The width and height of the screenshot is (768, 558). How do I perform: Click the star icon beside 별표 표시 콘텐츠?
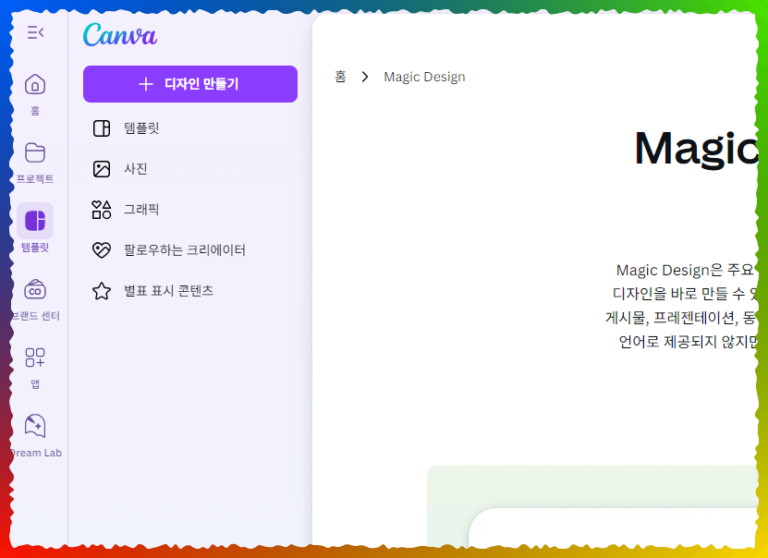(101, 291)
